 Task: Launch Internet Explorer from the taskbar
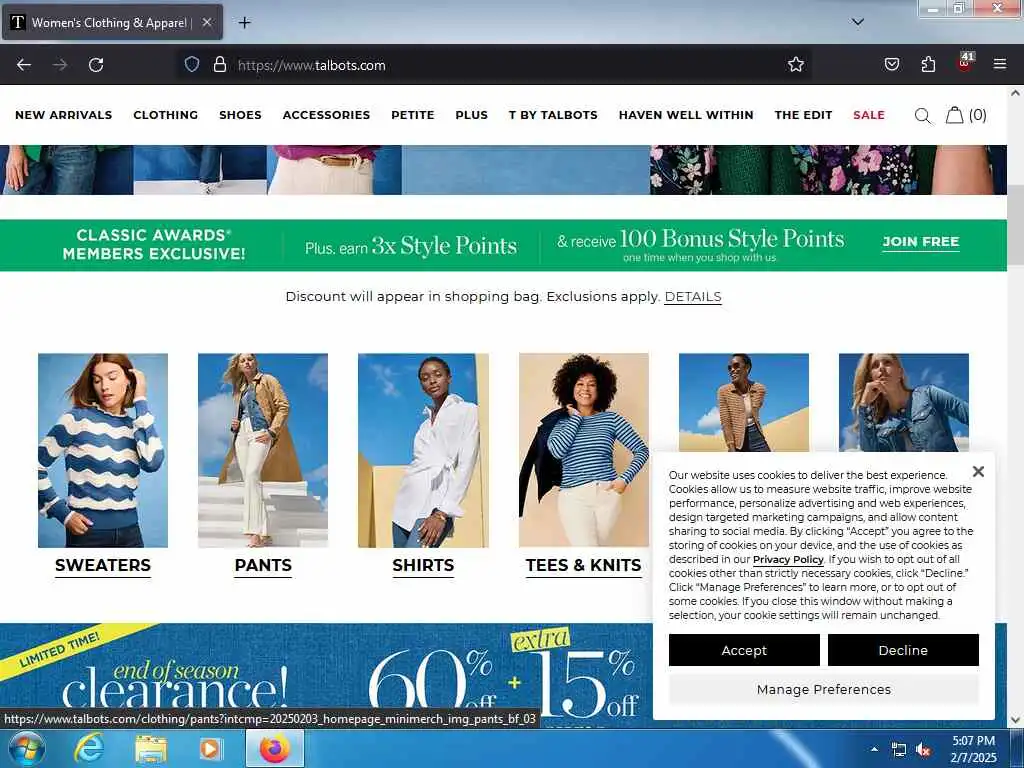point(88,749)
